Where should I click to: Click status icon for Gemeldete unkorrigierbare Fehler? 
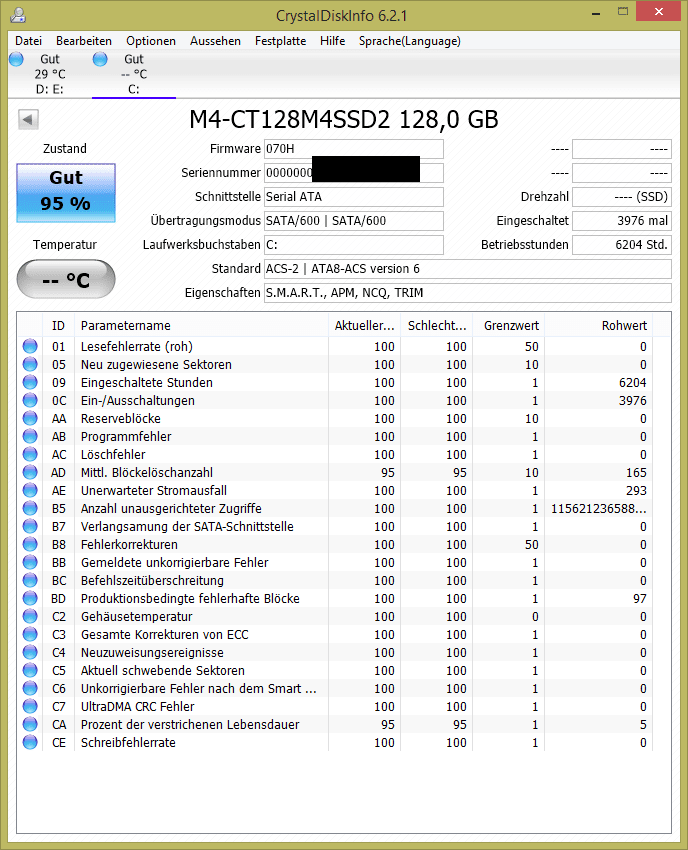click(x=30, y=562)
